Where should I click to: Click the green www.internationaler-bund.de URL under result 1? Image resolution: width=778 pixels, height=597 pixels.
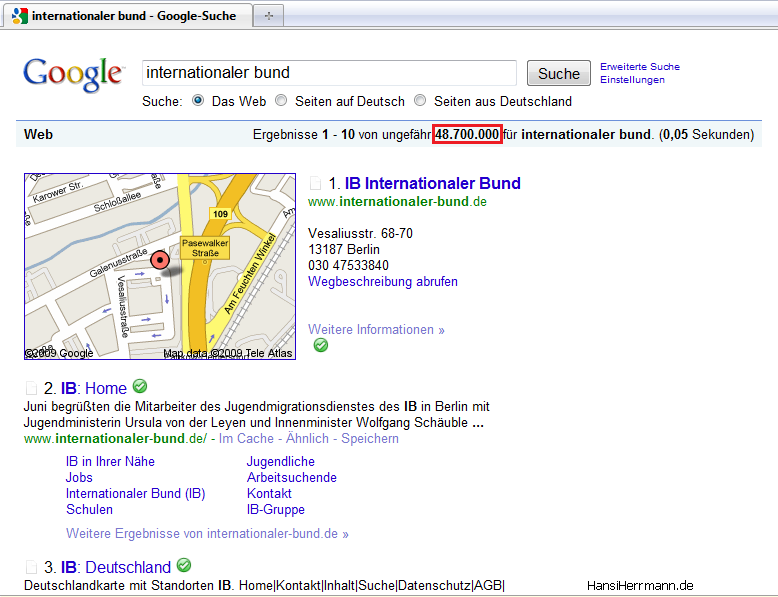tap(397, 201)
